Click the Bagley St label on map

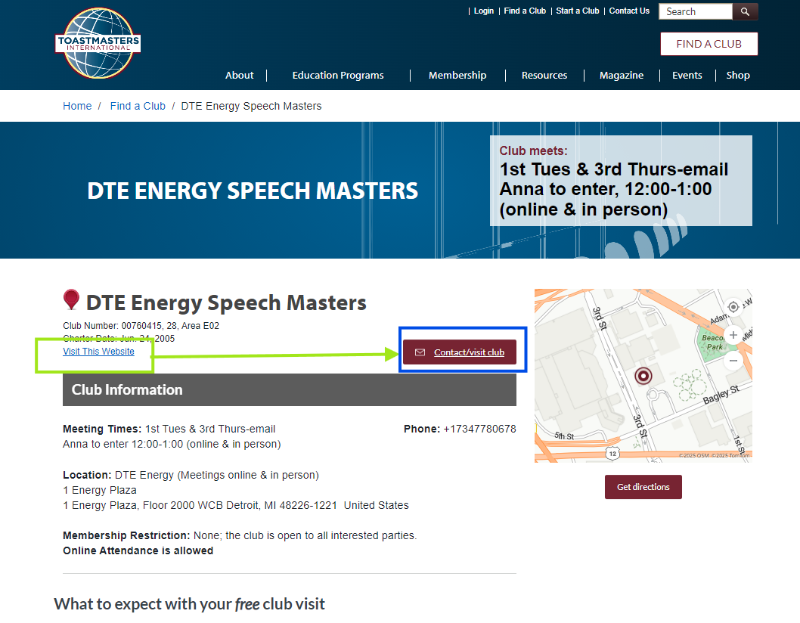point(721,395)
